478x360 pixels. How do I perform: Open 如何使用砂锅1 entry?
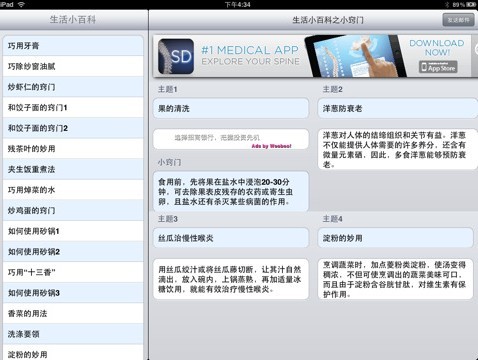[73, 231]
